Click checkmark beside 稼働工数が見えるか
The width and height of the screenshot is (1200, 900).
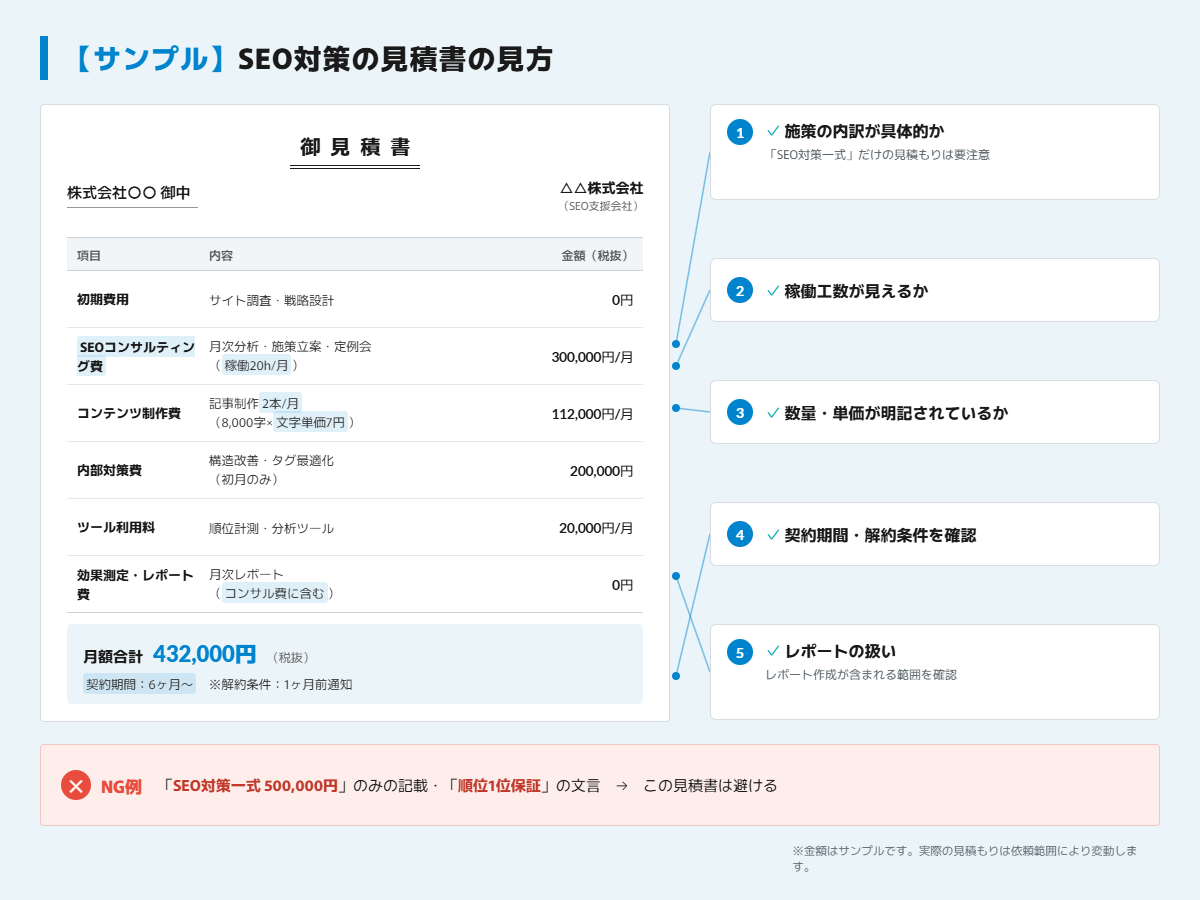(773, 291)
